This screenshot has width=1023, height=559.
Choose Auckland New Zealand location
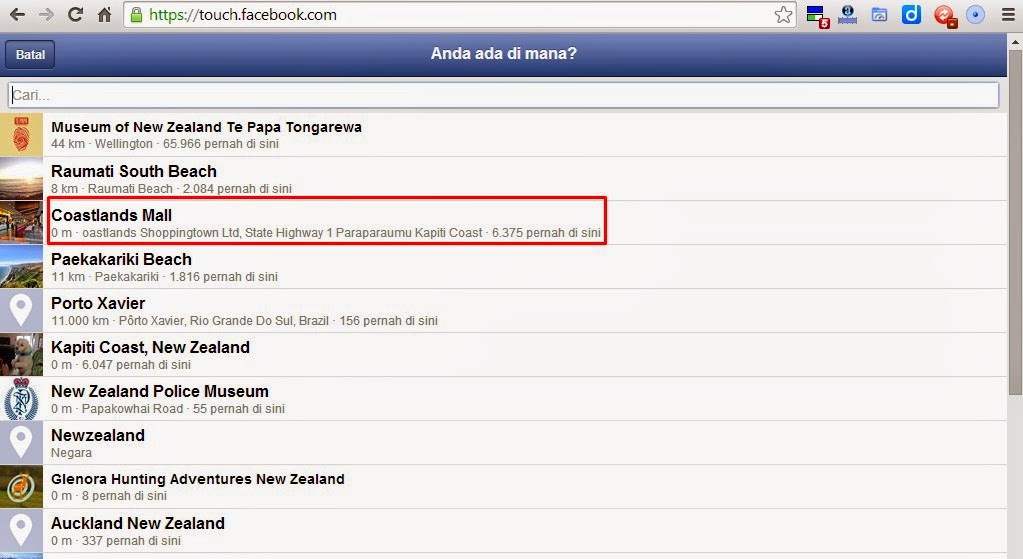[503, 531]
